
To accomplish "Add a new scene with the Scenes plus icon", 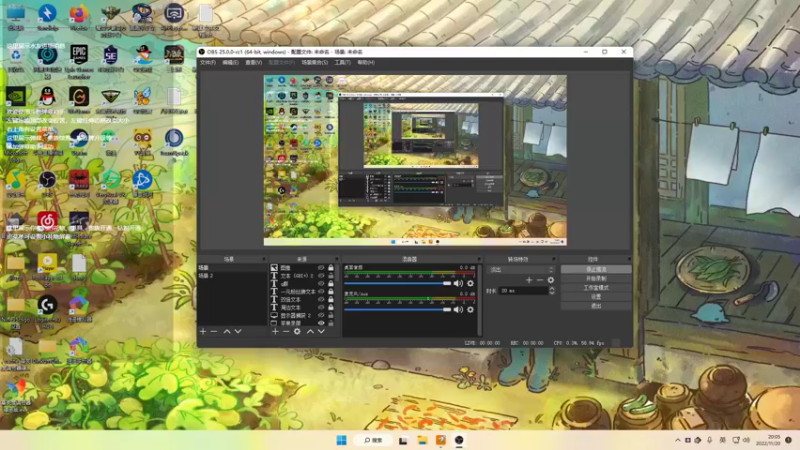I will pyautogui.click(x=203, y=332).
